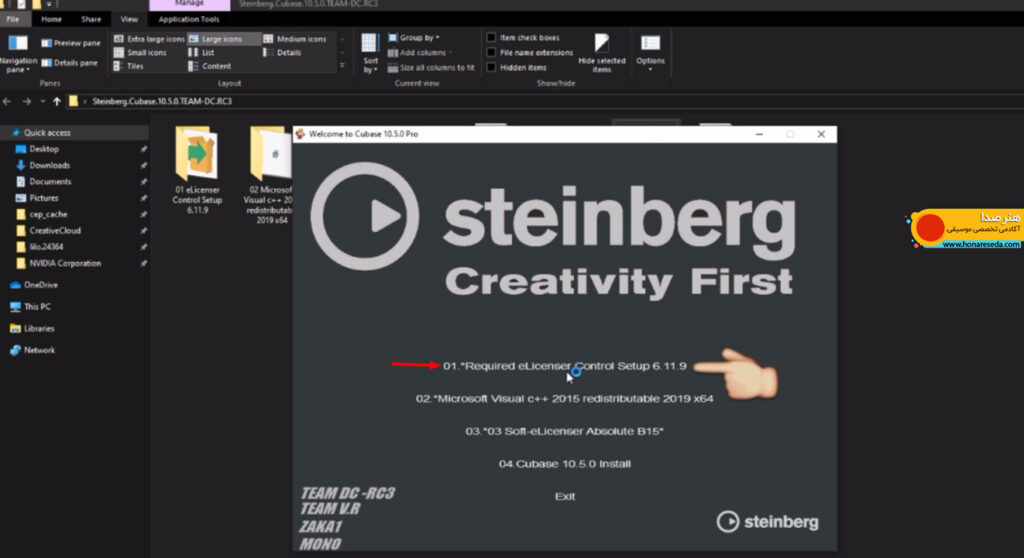Select Libraries in sidebar
1024x558 pixels.
click(x=39, y=329)
